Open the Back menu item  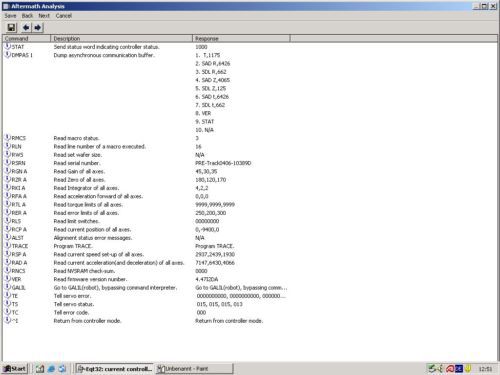tap(27, 16)
